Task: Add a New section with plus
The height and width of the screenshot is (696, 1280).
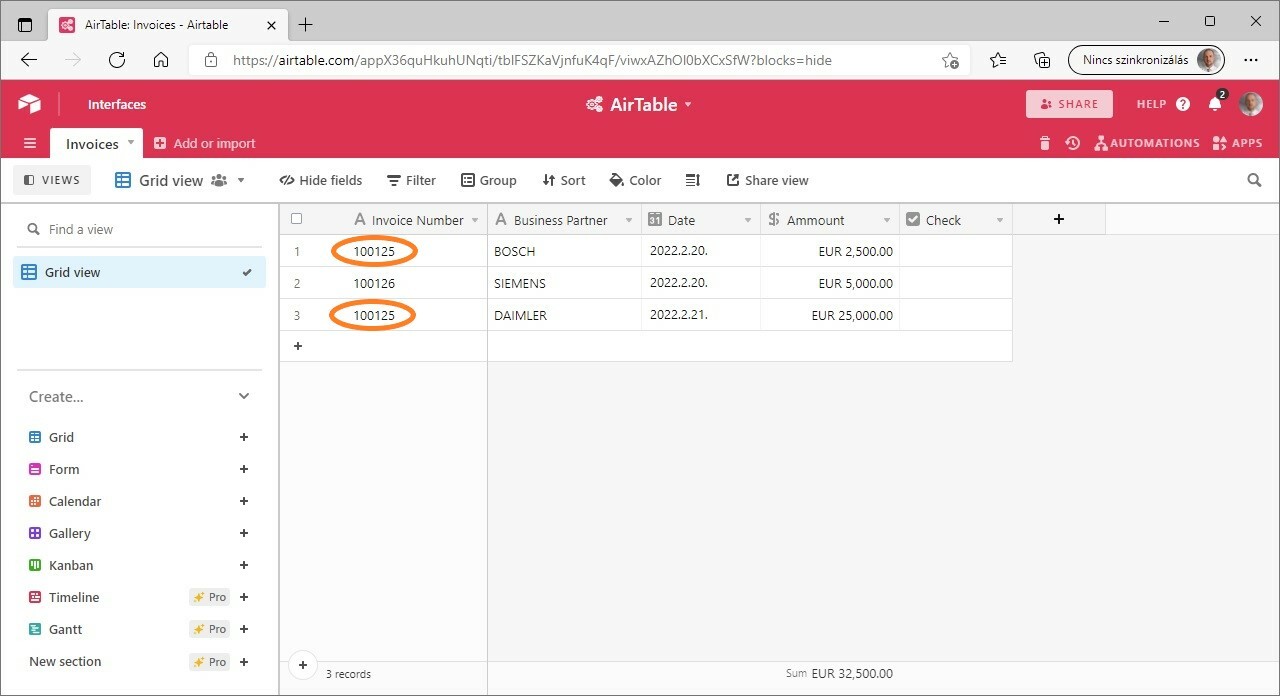Action: coord(244,661)
